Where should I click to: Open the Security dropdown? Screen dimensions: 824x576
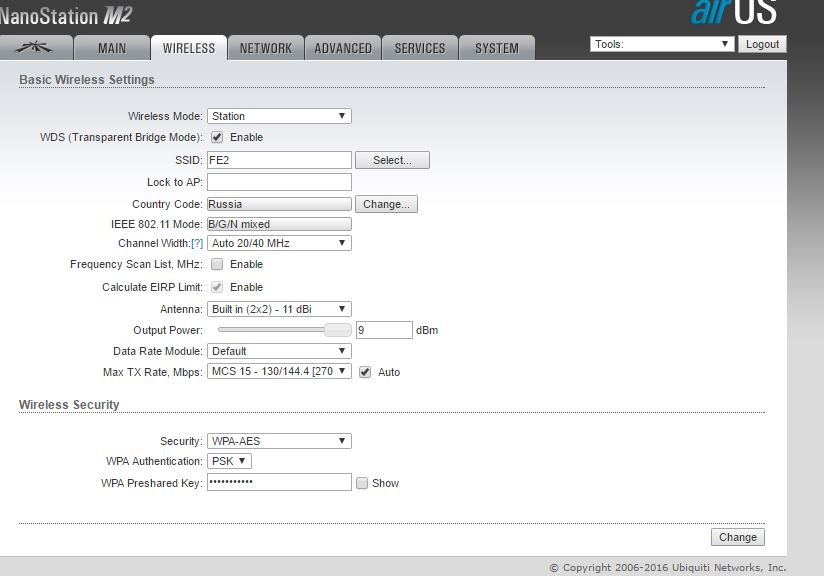click(x=279, y=441)
